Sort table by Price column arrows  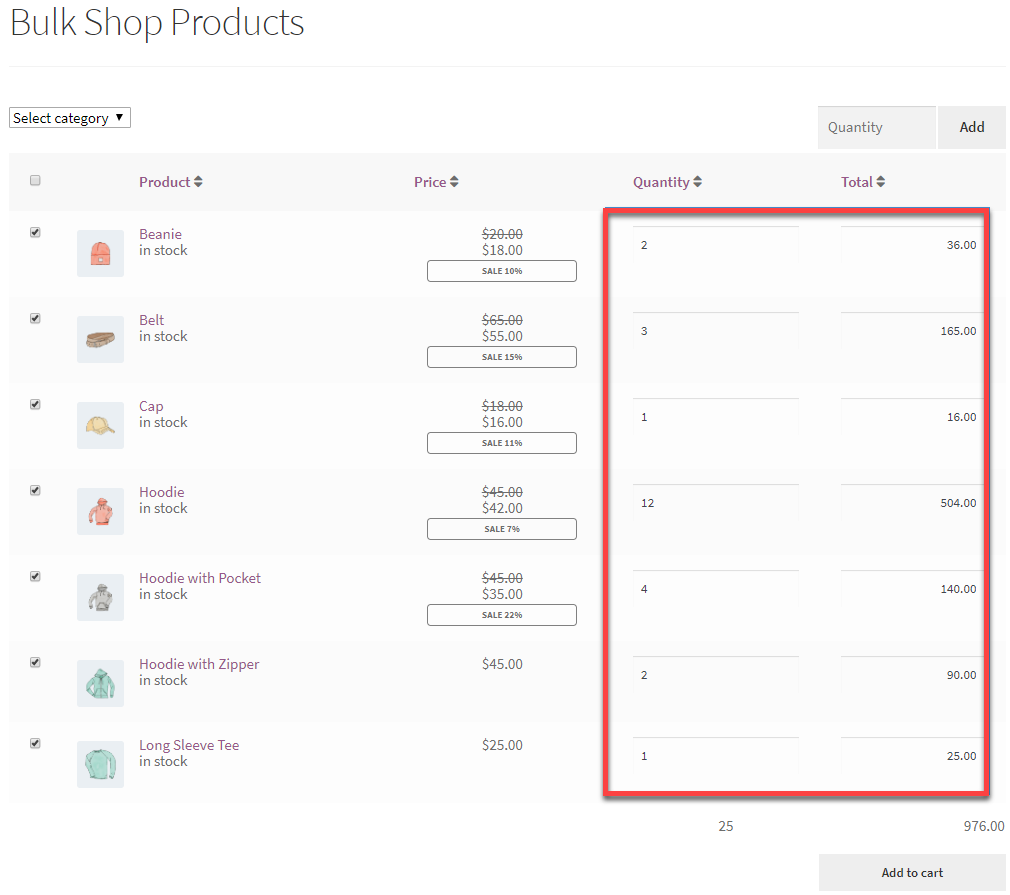tap(454, 182)
